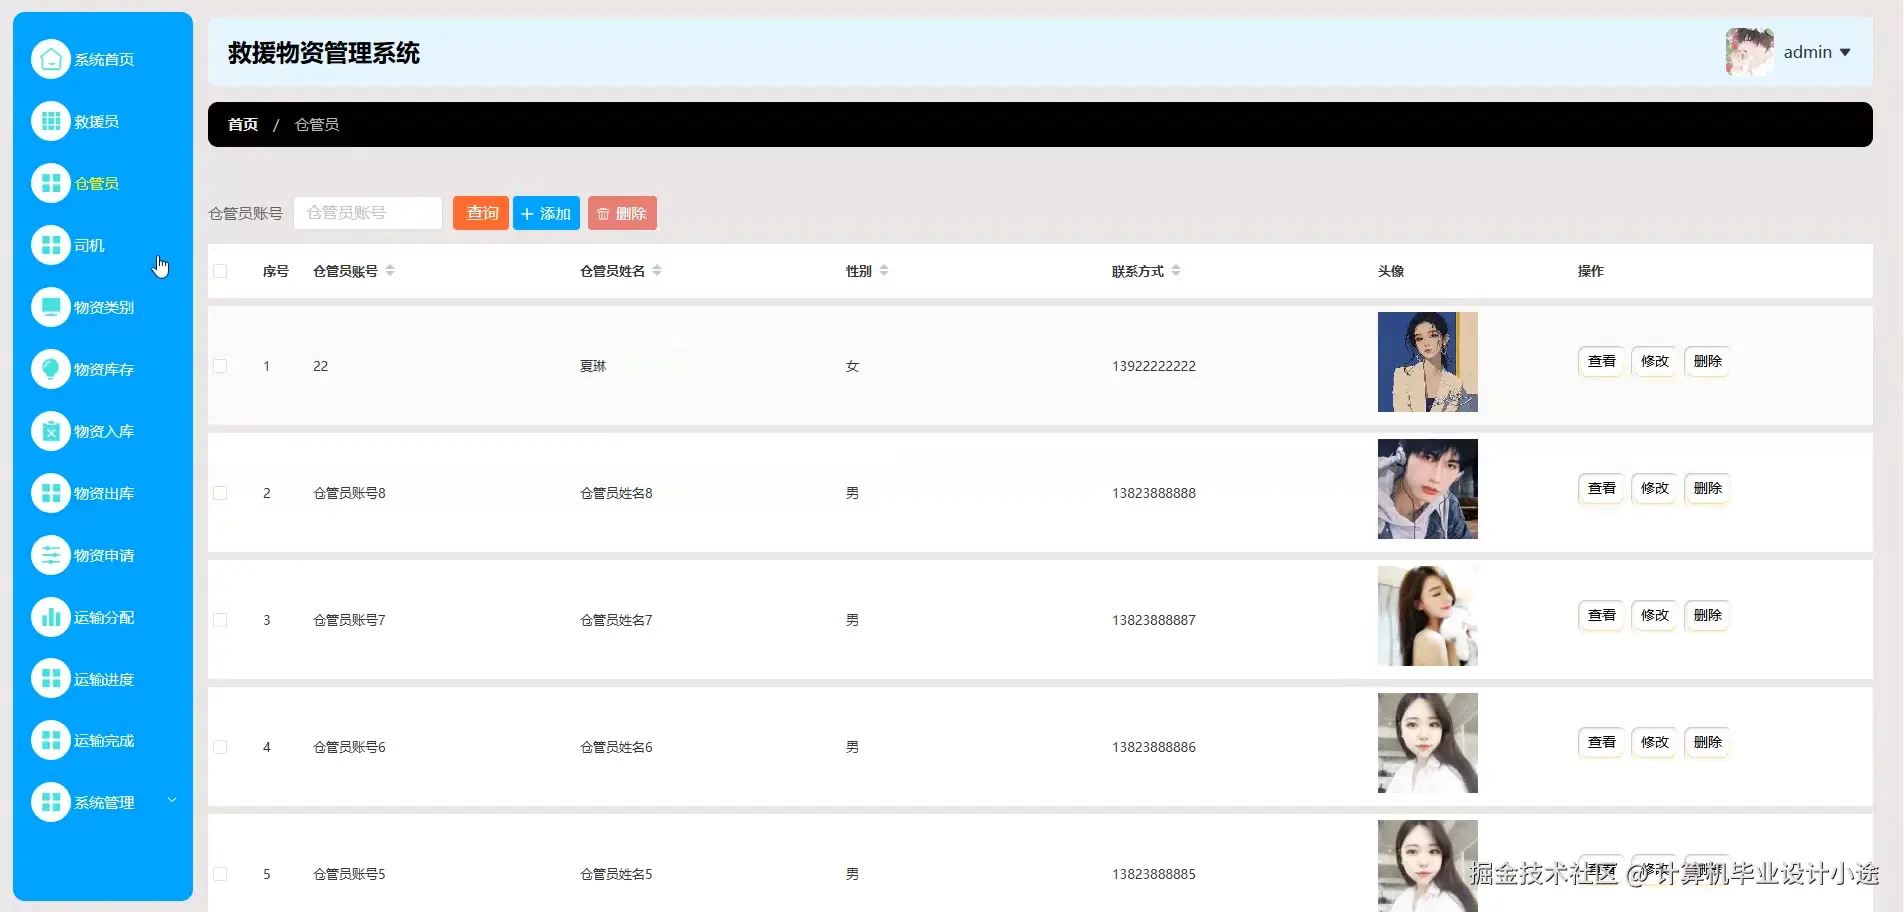The height and width of the screenshot is (912, 1904).
Task: Click 修改 for 仓管员姓名8 row
Action: pyautogui.click(x=1655, y=488)
